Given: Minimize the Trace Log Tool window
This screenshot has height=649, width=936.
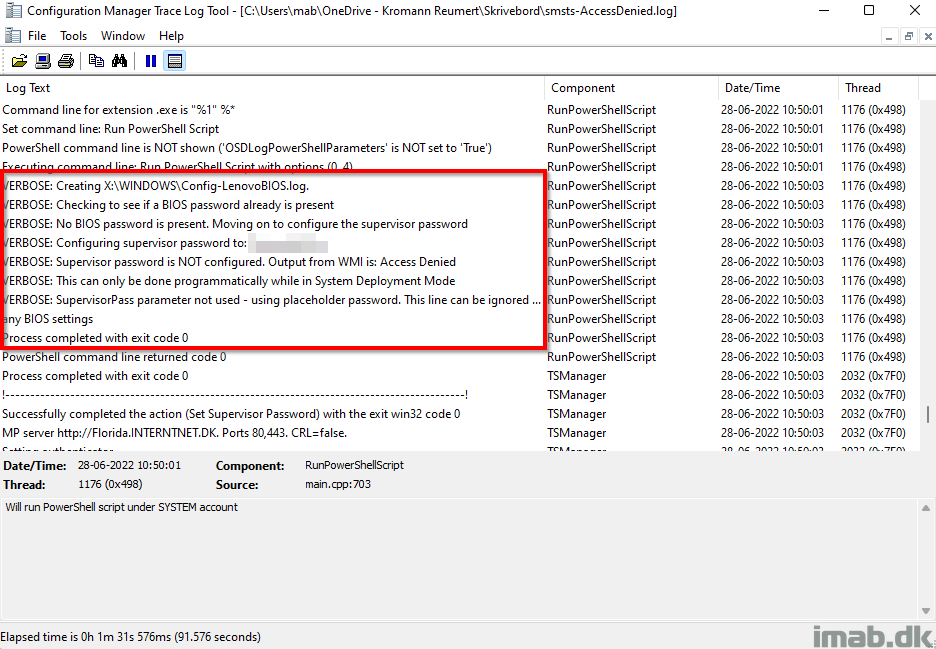Looking at the screenshot, I should pos(824,11).
